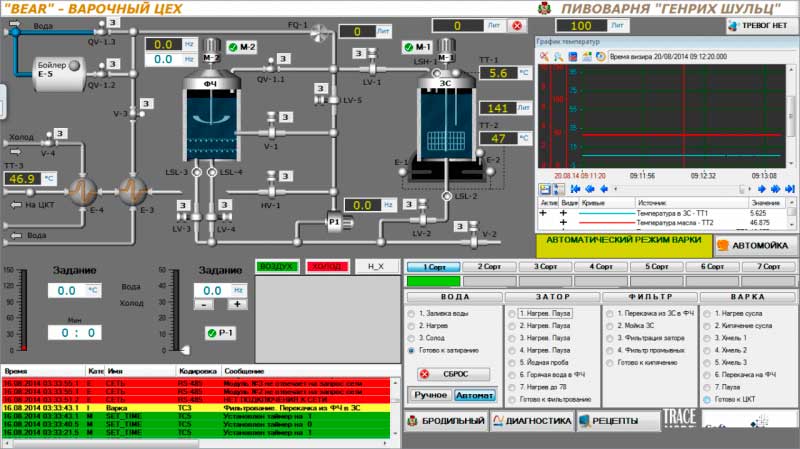This screenshot has height=449, width=800.
Task: Select radio '3. Солод'
Action: 411,338
